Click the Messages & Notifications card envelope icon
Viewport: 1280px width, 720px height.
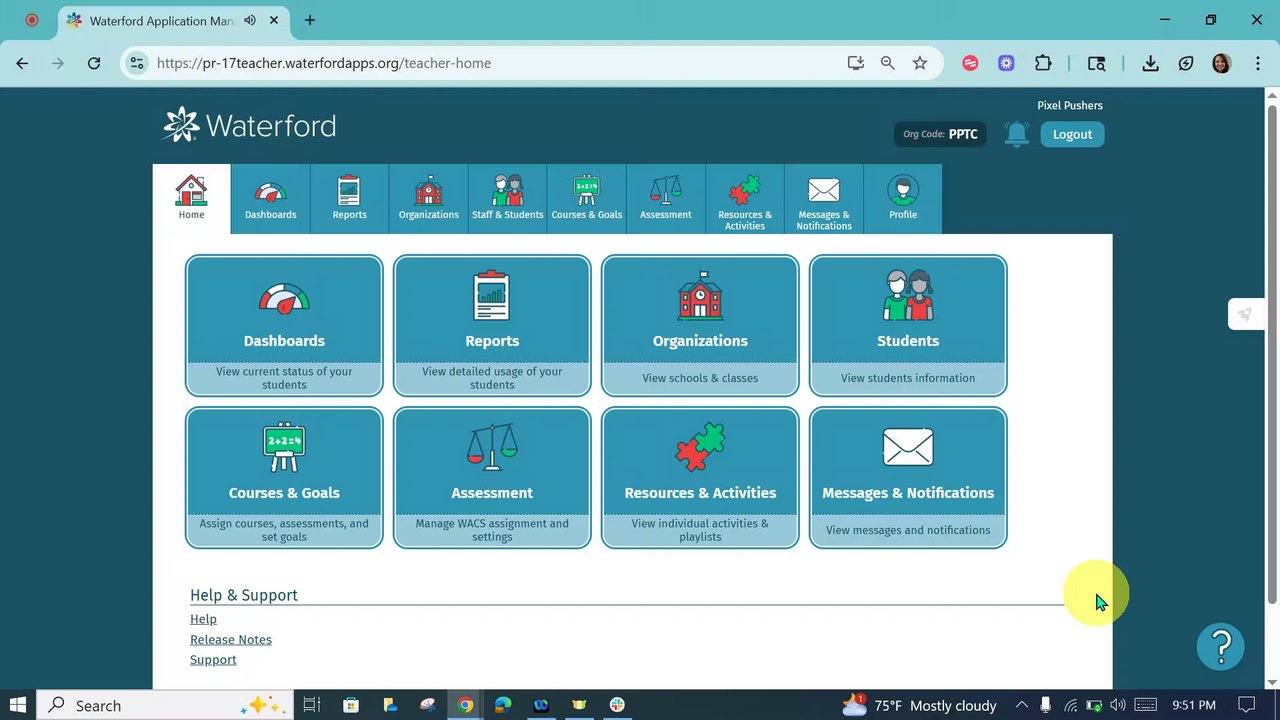pyautogui.click(x=908, y=447)
